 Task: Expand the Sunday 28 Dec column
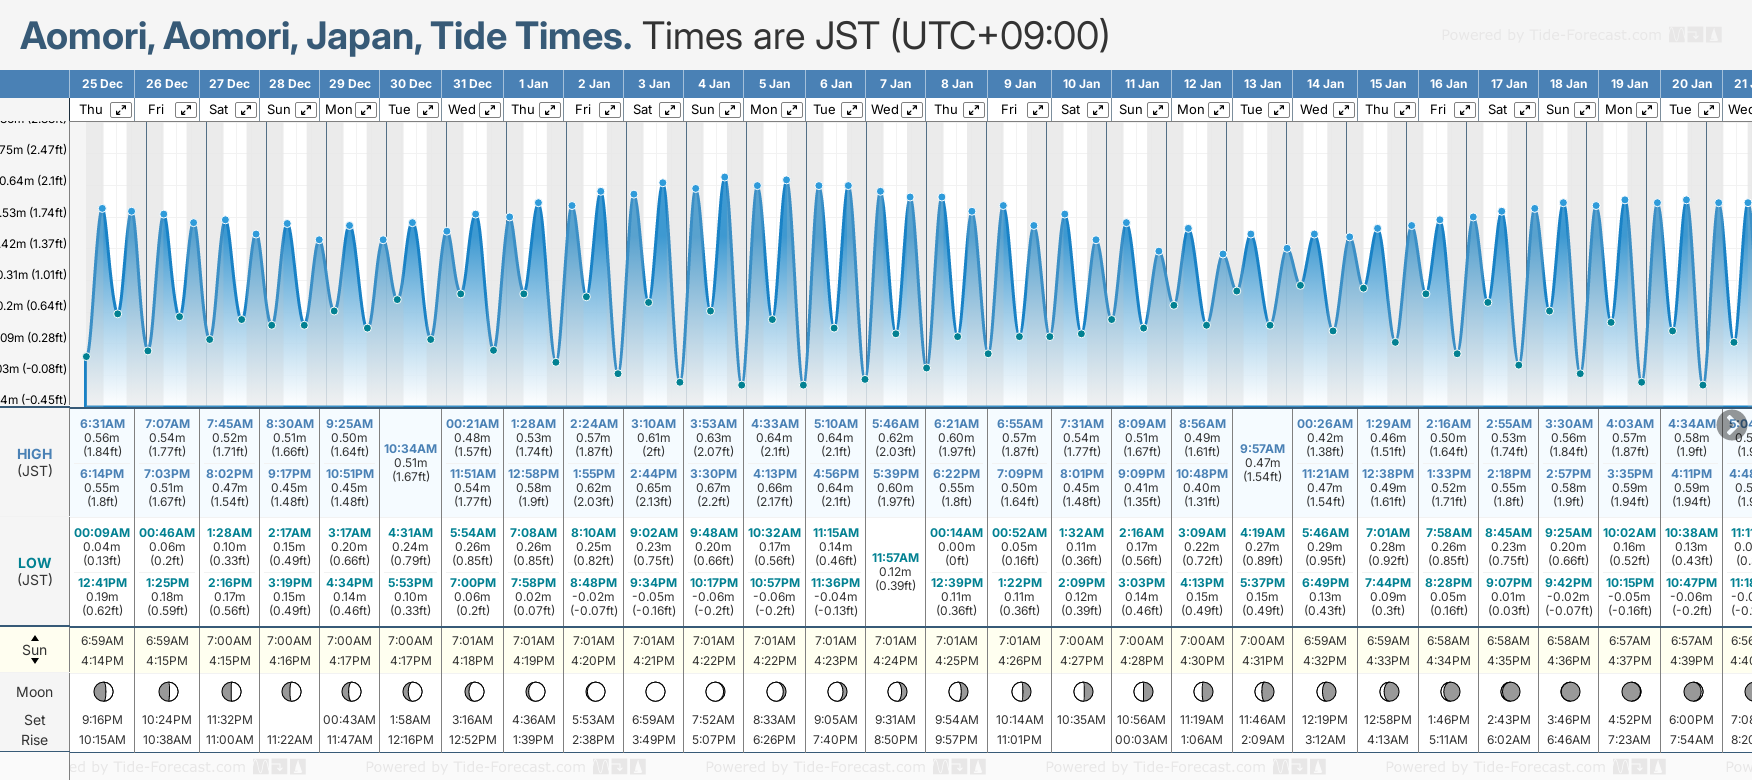[306, 110]
